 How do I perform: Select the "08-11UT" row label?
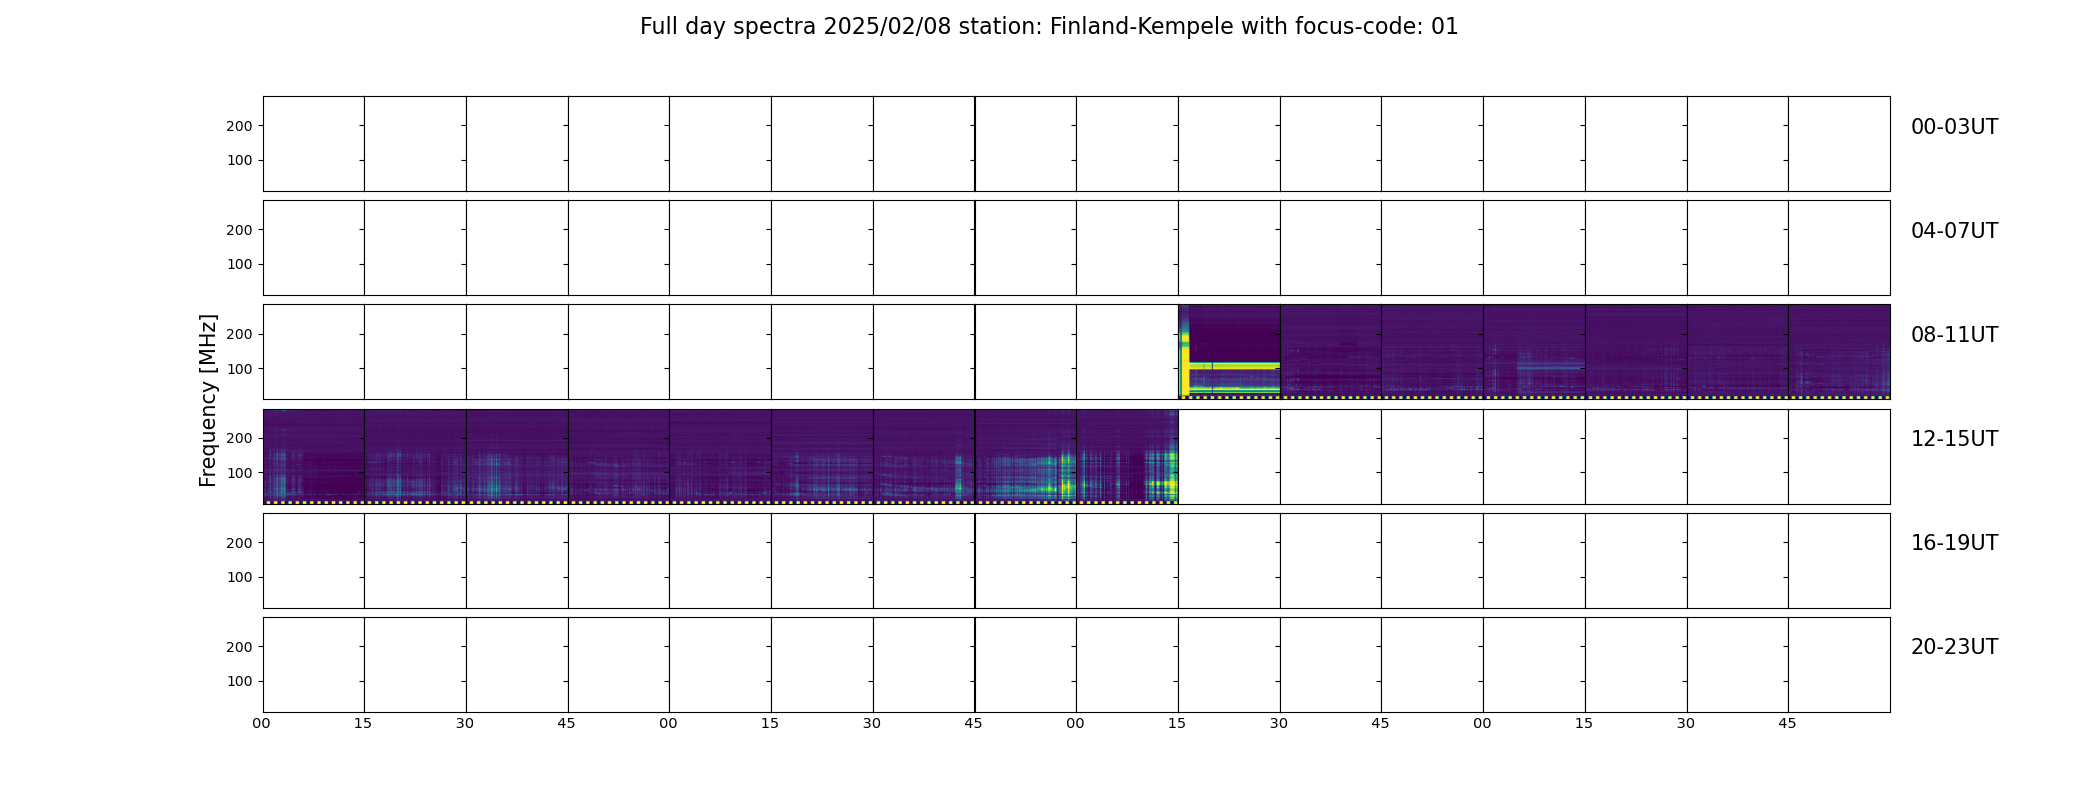(x=1954, y=335)
